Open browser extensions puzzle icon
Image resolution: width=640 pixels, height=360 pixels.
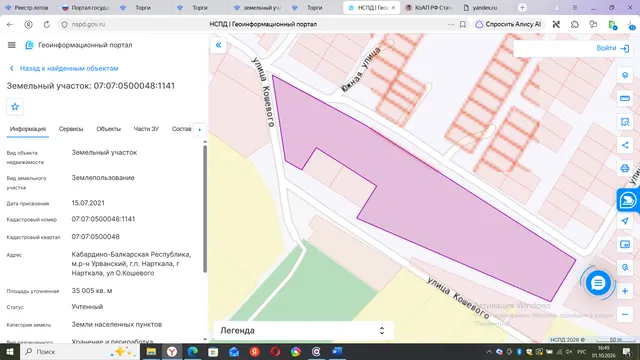pyautogui.click(x=575, y=24)
